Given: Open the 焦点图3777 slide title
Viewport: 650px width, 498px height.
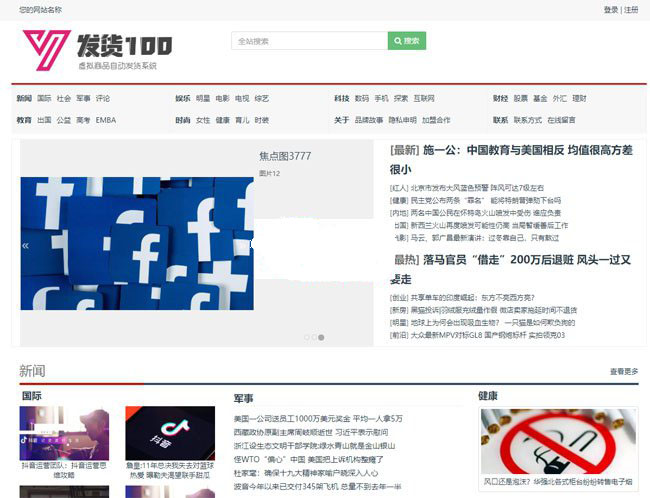Looking at the screenshot, I should (x=285, y=156).
